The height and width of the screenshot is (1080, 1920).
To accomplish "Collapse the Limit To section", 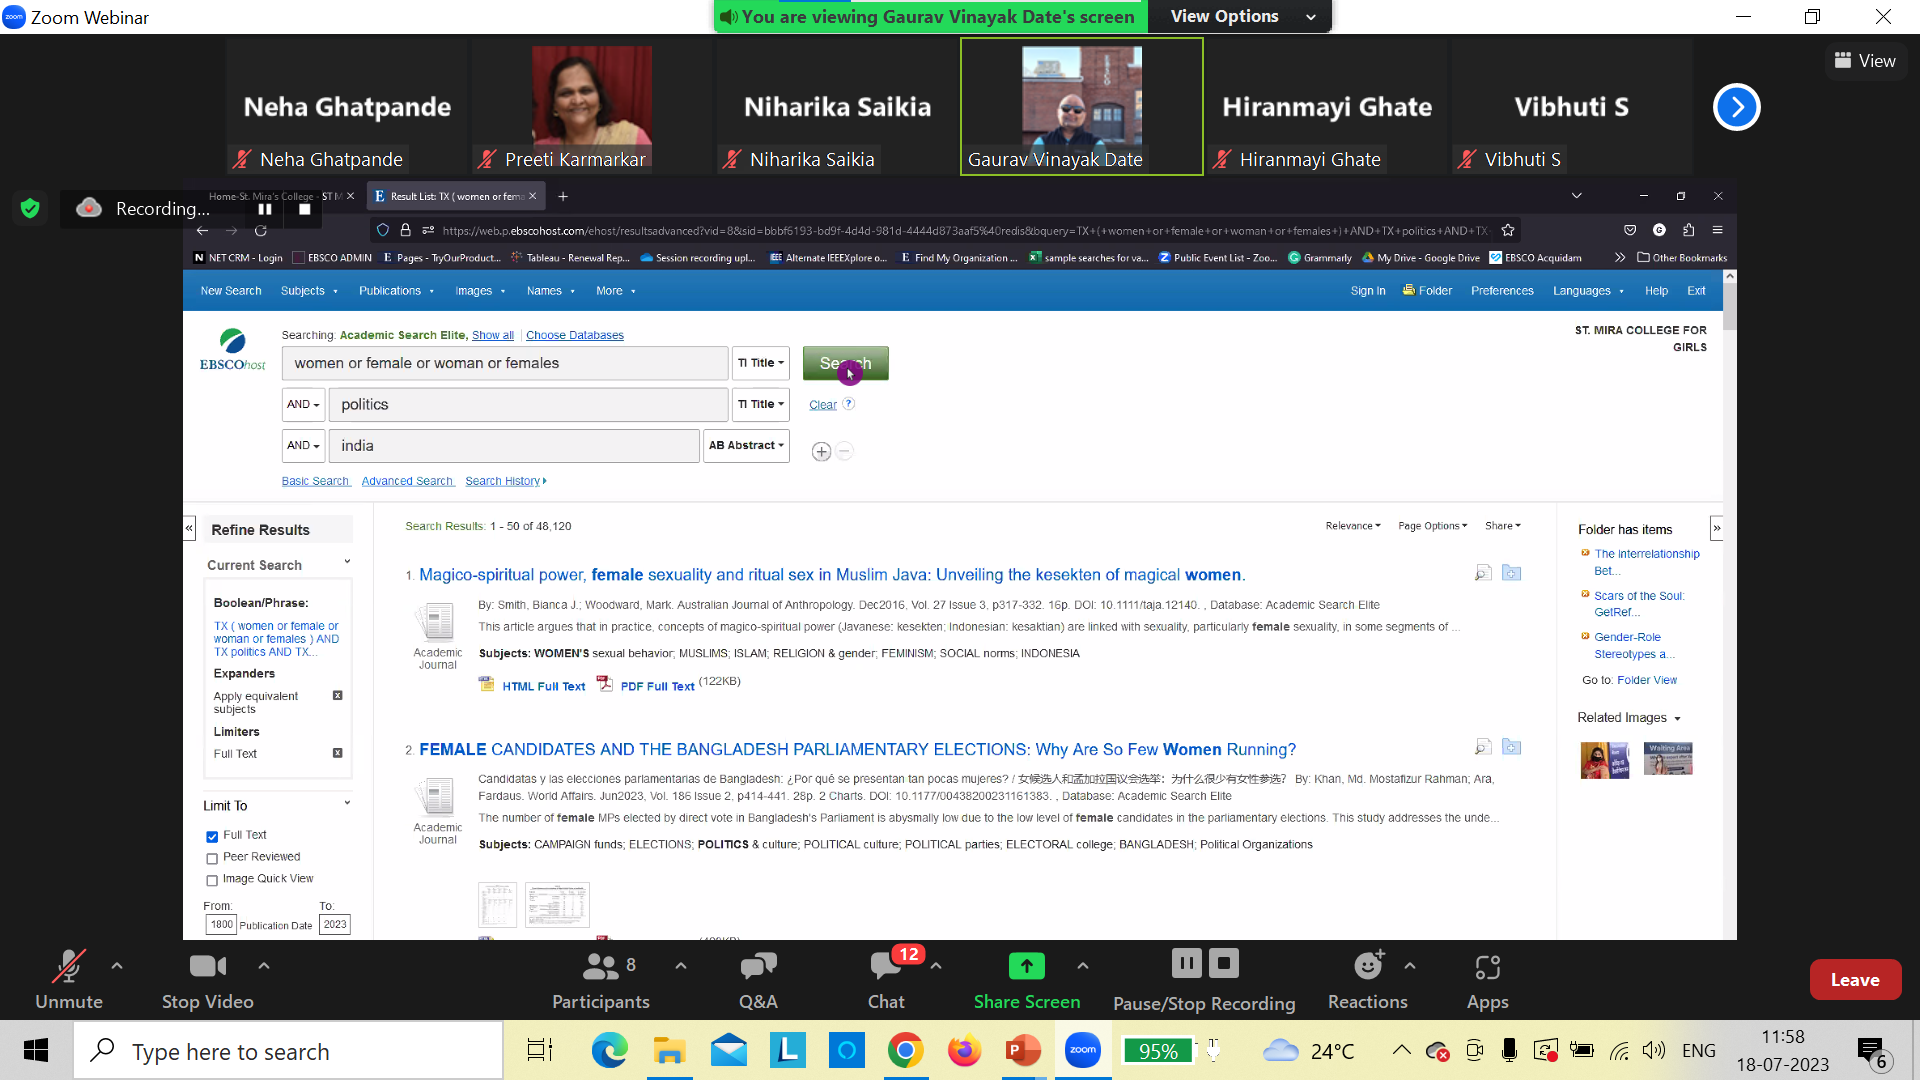I will 347,803.
